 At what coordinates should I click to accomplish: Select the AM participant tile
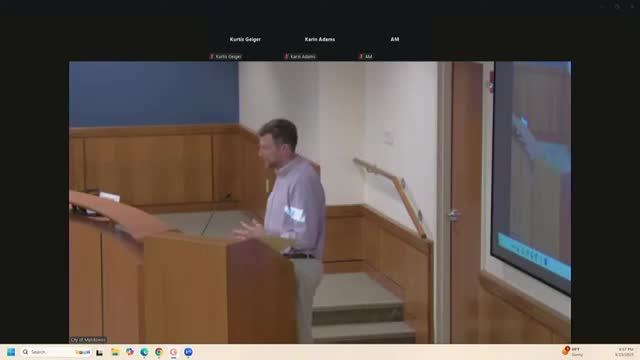[394, 40]
